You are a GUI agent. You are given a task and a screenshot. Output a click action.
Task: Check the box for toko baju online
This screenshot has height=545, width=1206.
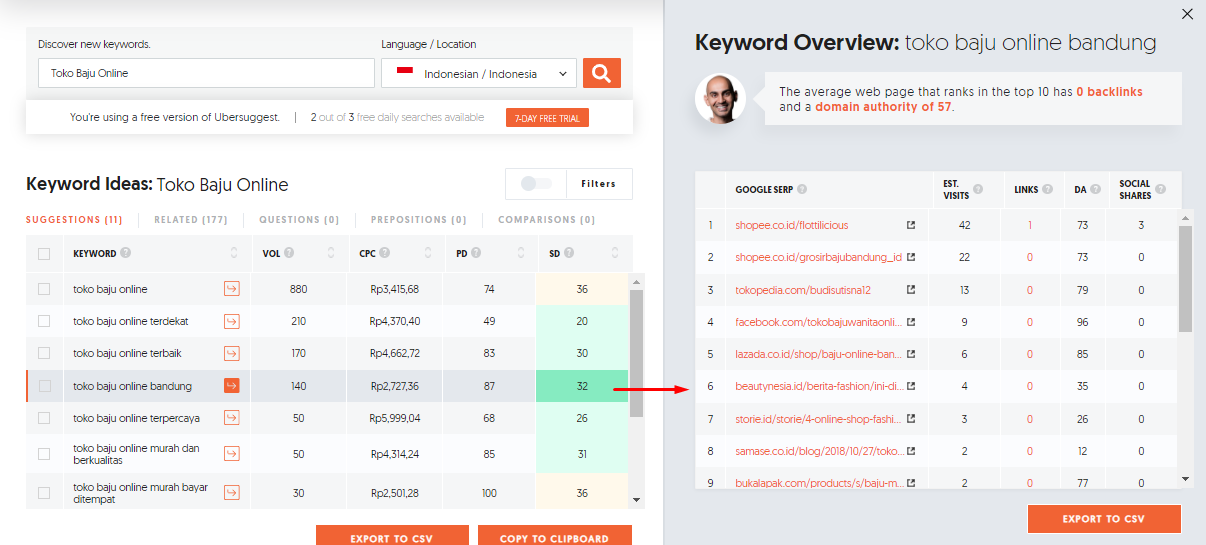pyautogui.click(x=44, y=289)
